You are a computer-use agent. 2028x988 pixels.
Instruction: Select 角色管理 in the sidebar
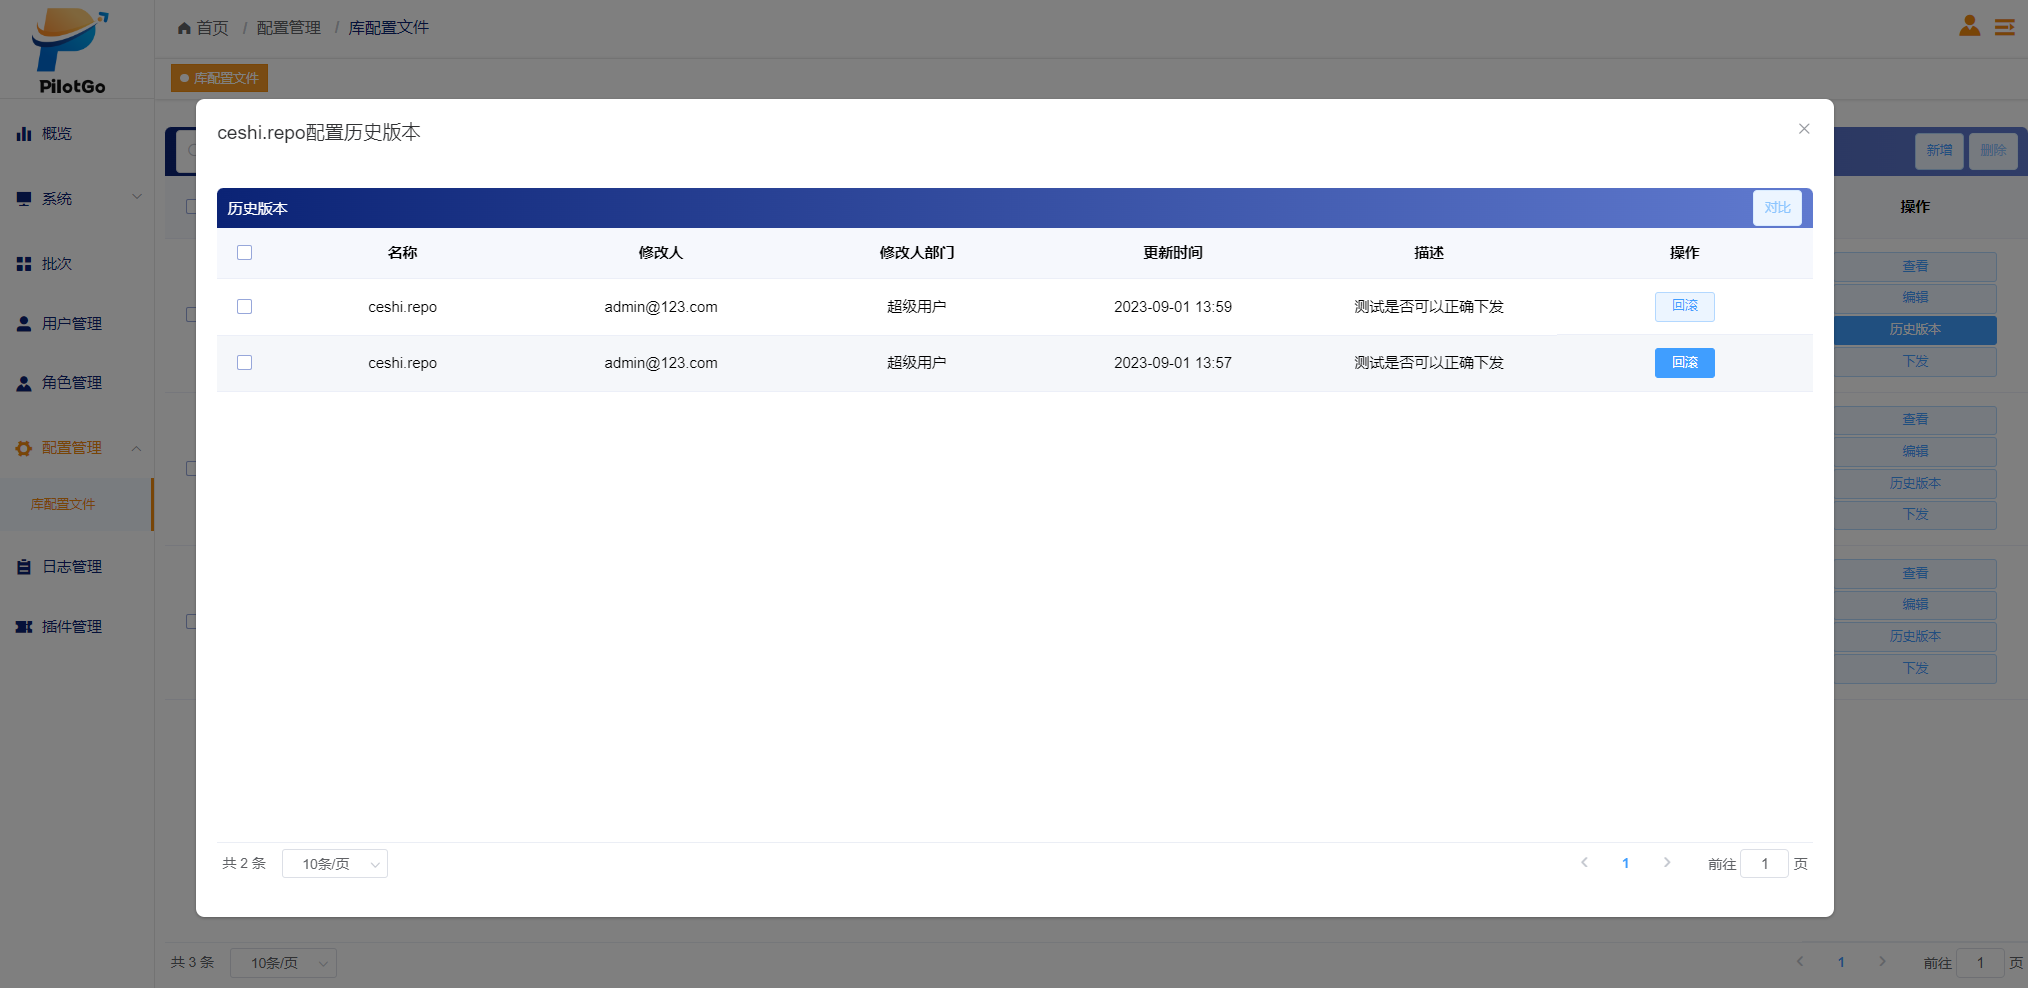71,383
